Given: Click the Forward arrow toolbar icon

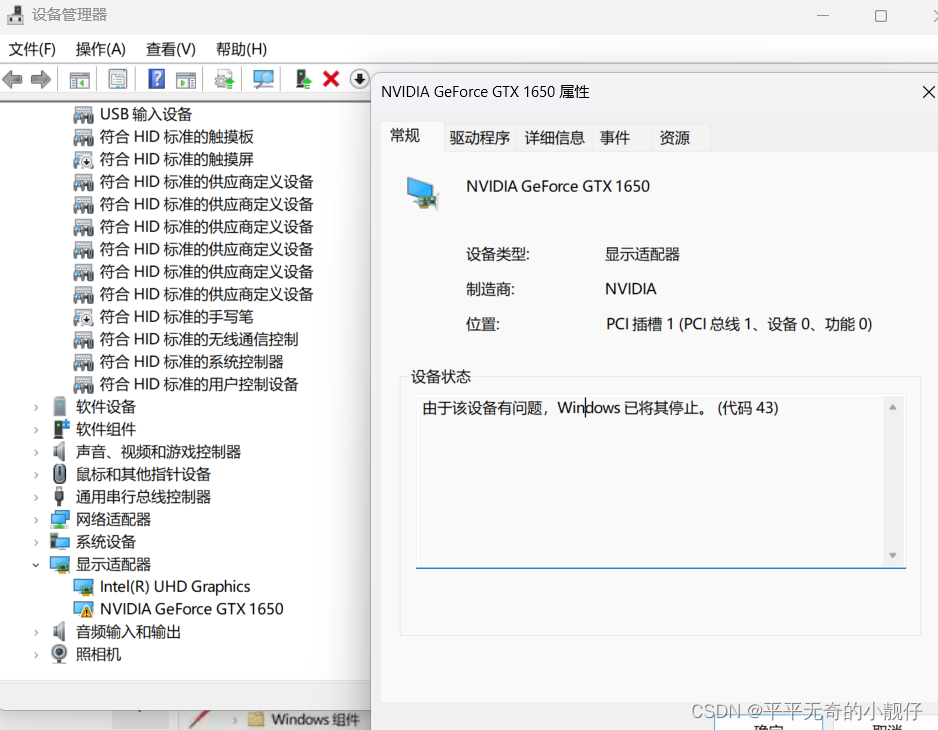Looking at the screenshot, I should (41, 79).
